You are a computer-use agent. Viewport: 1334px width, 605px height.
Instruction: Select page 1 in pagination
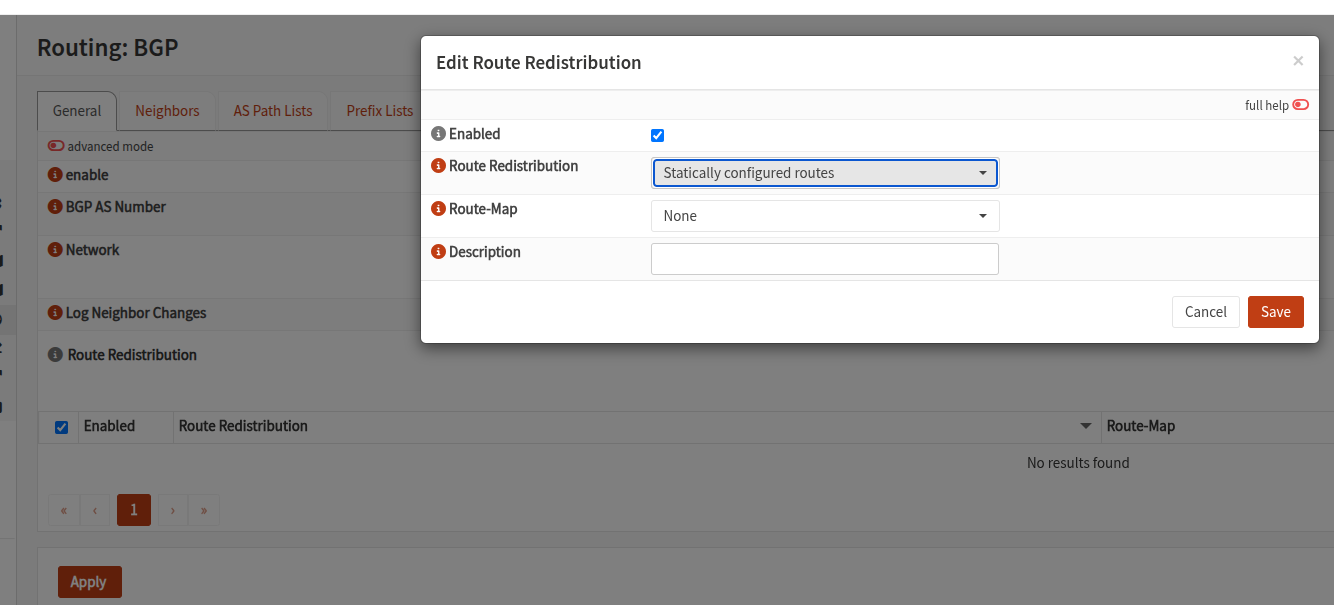[x=134, y=510]
